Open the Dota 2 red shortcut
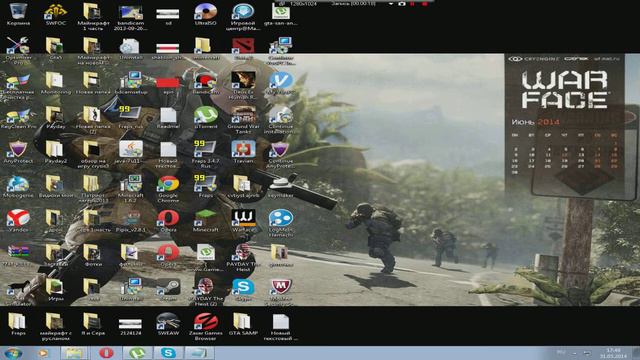This screenshot has width=640, height=360. [x=243, y=48]
